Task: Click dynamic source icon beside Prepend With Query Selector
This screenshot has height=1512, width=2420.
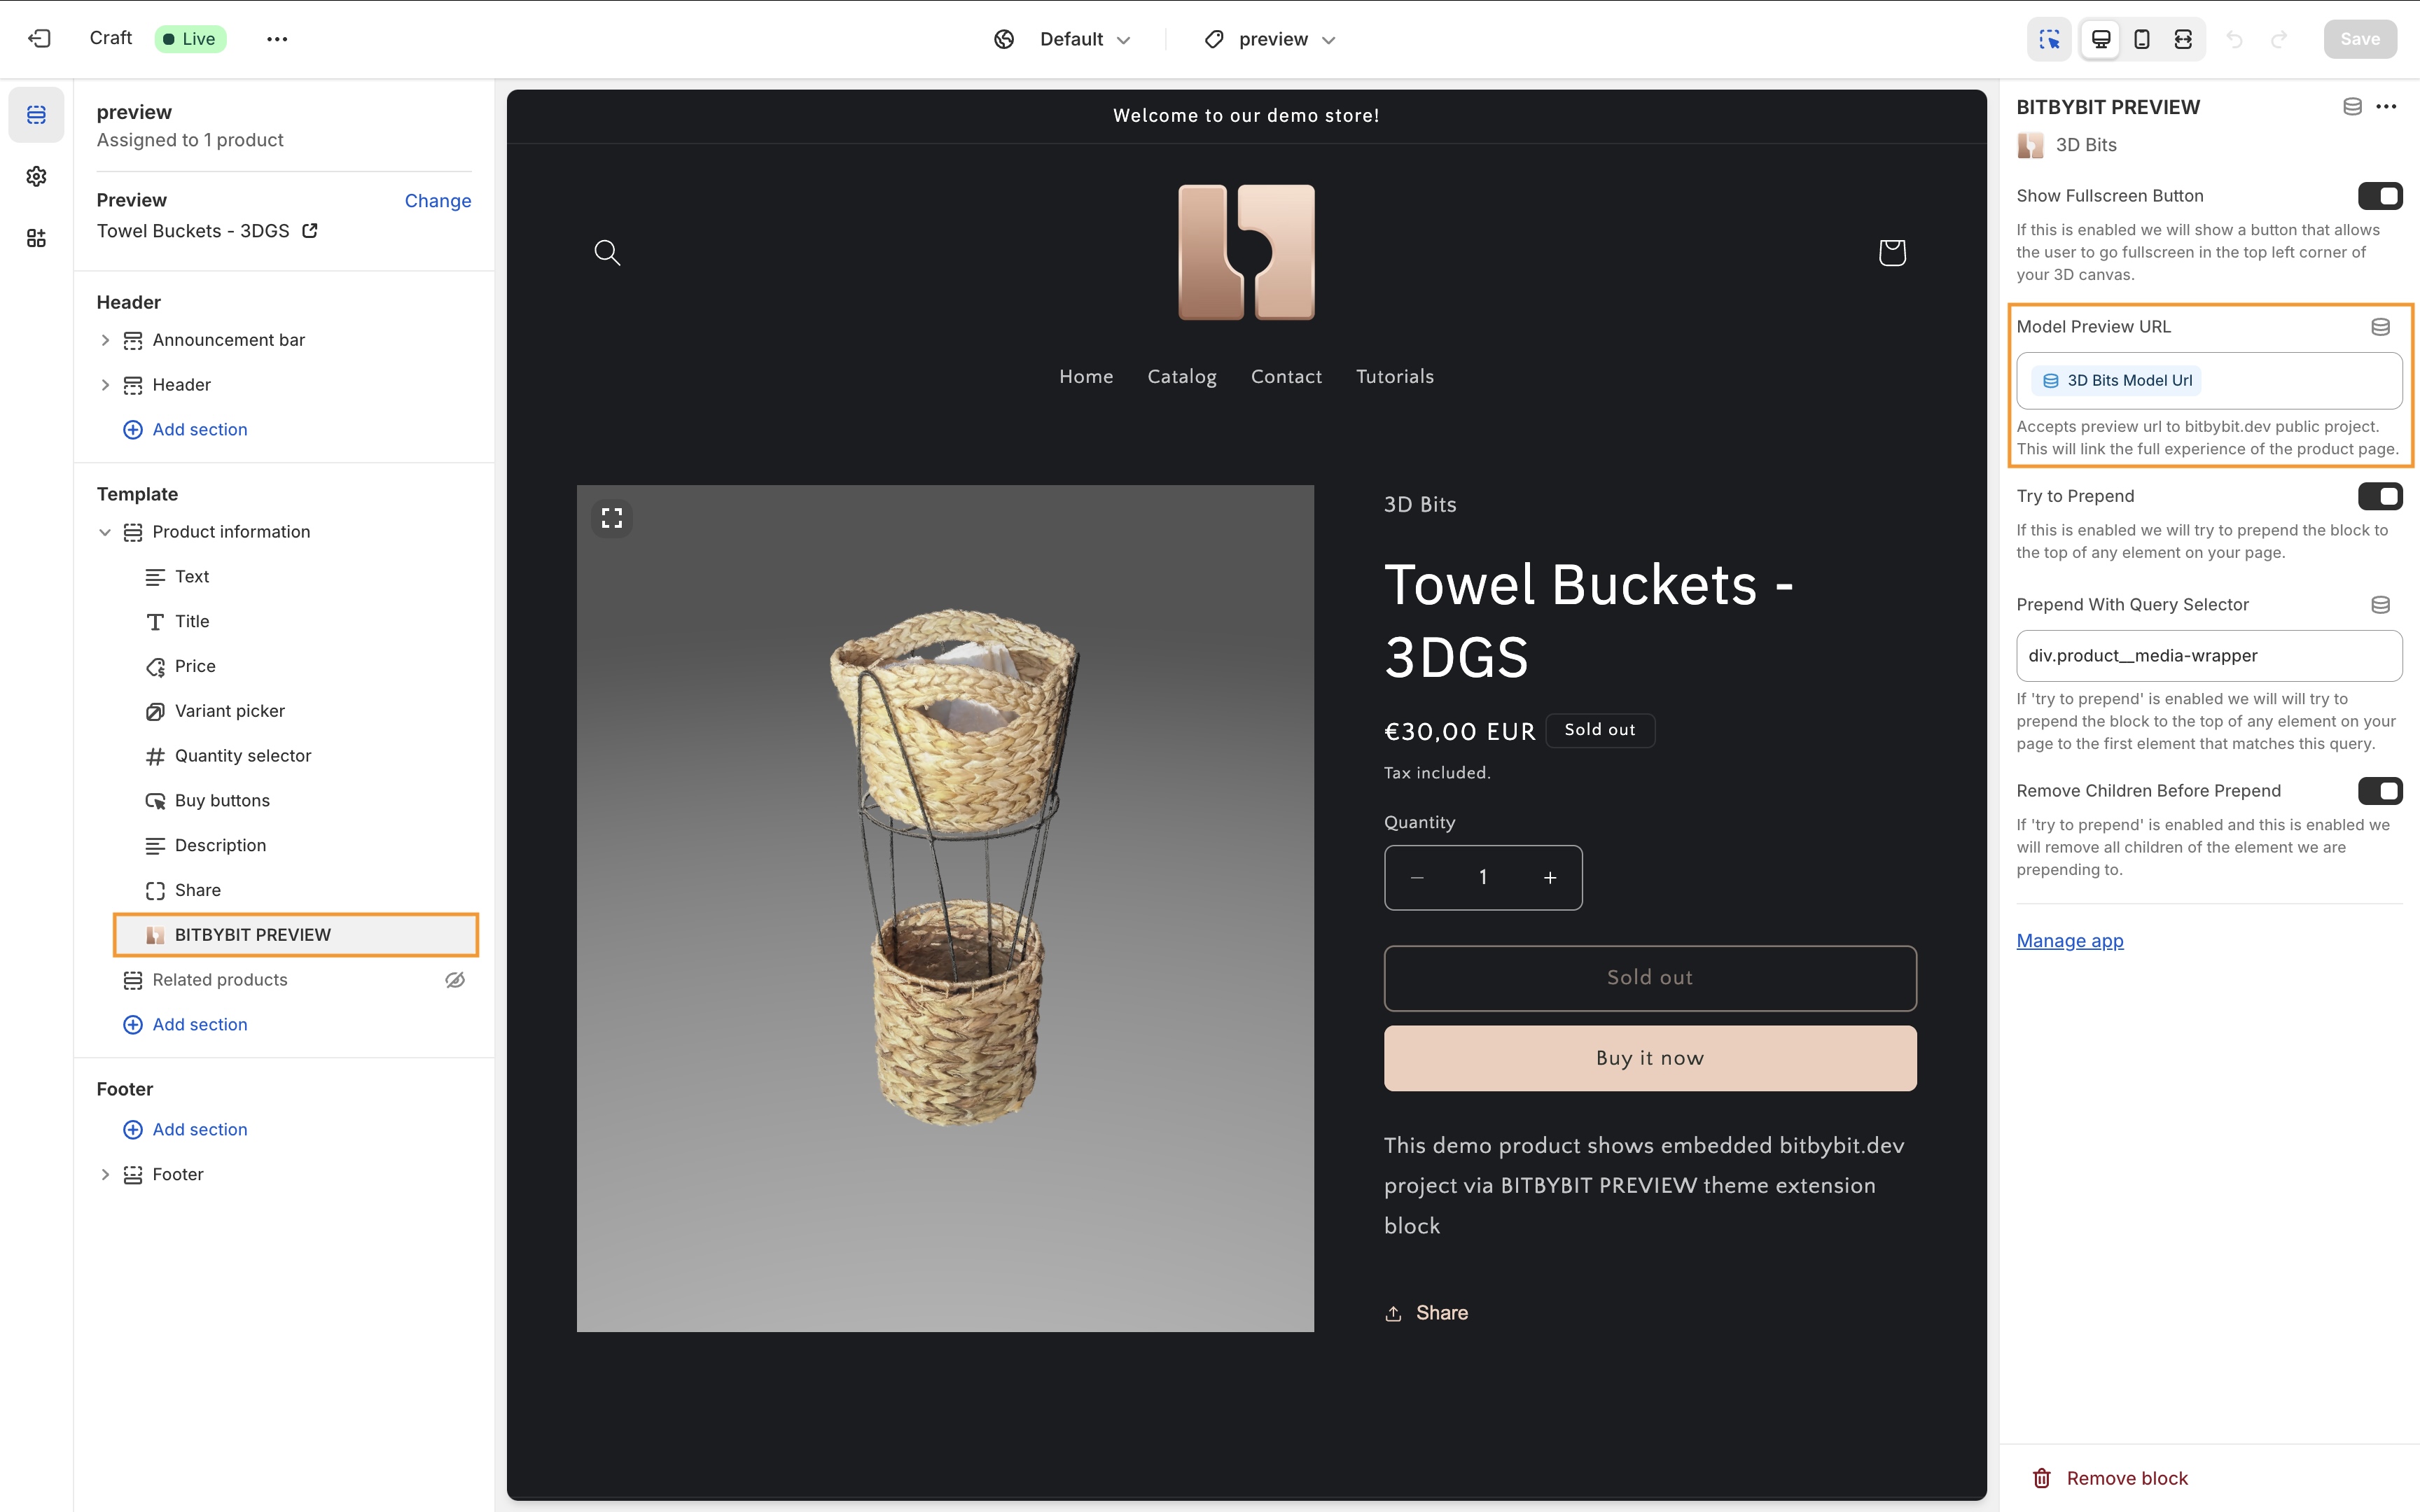Action: 2381,605
